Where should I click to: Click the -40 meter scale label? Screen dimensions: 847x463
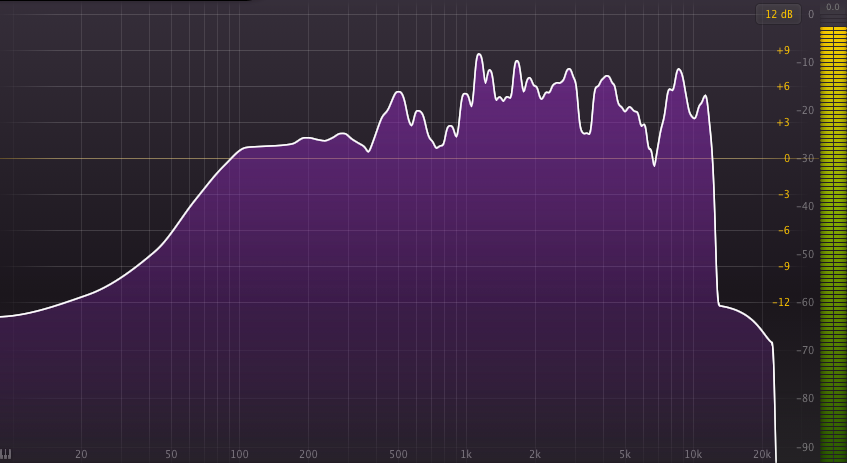805,206
